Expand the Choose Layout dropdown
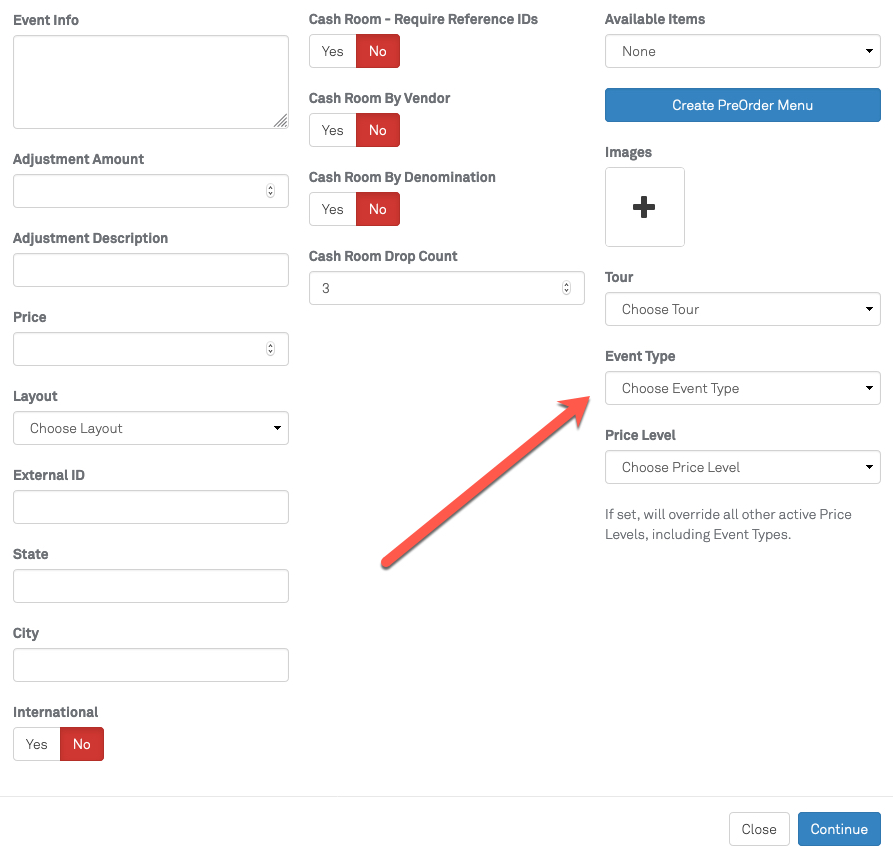893x855 pixels. point(150,428)
